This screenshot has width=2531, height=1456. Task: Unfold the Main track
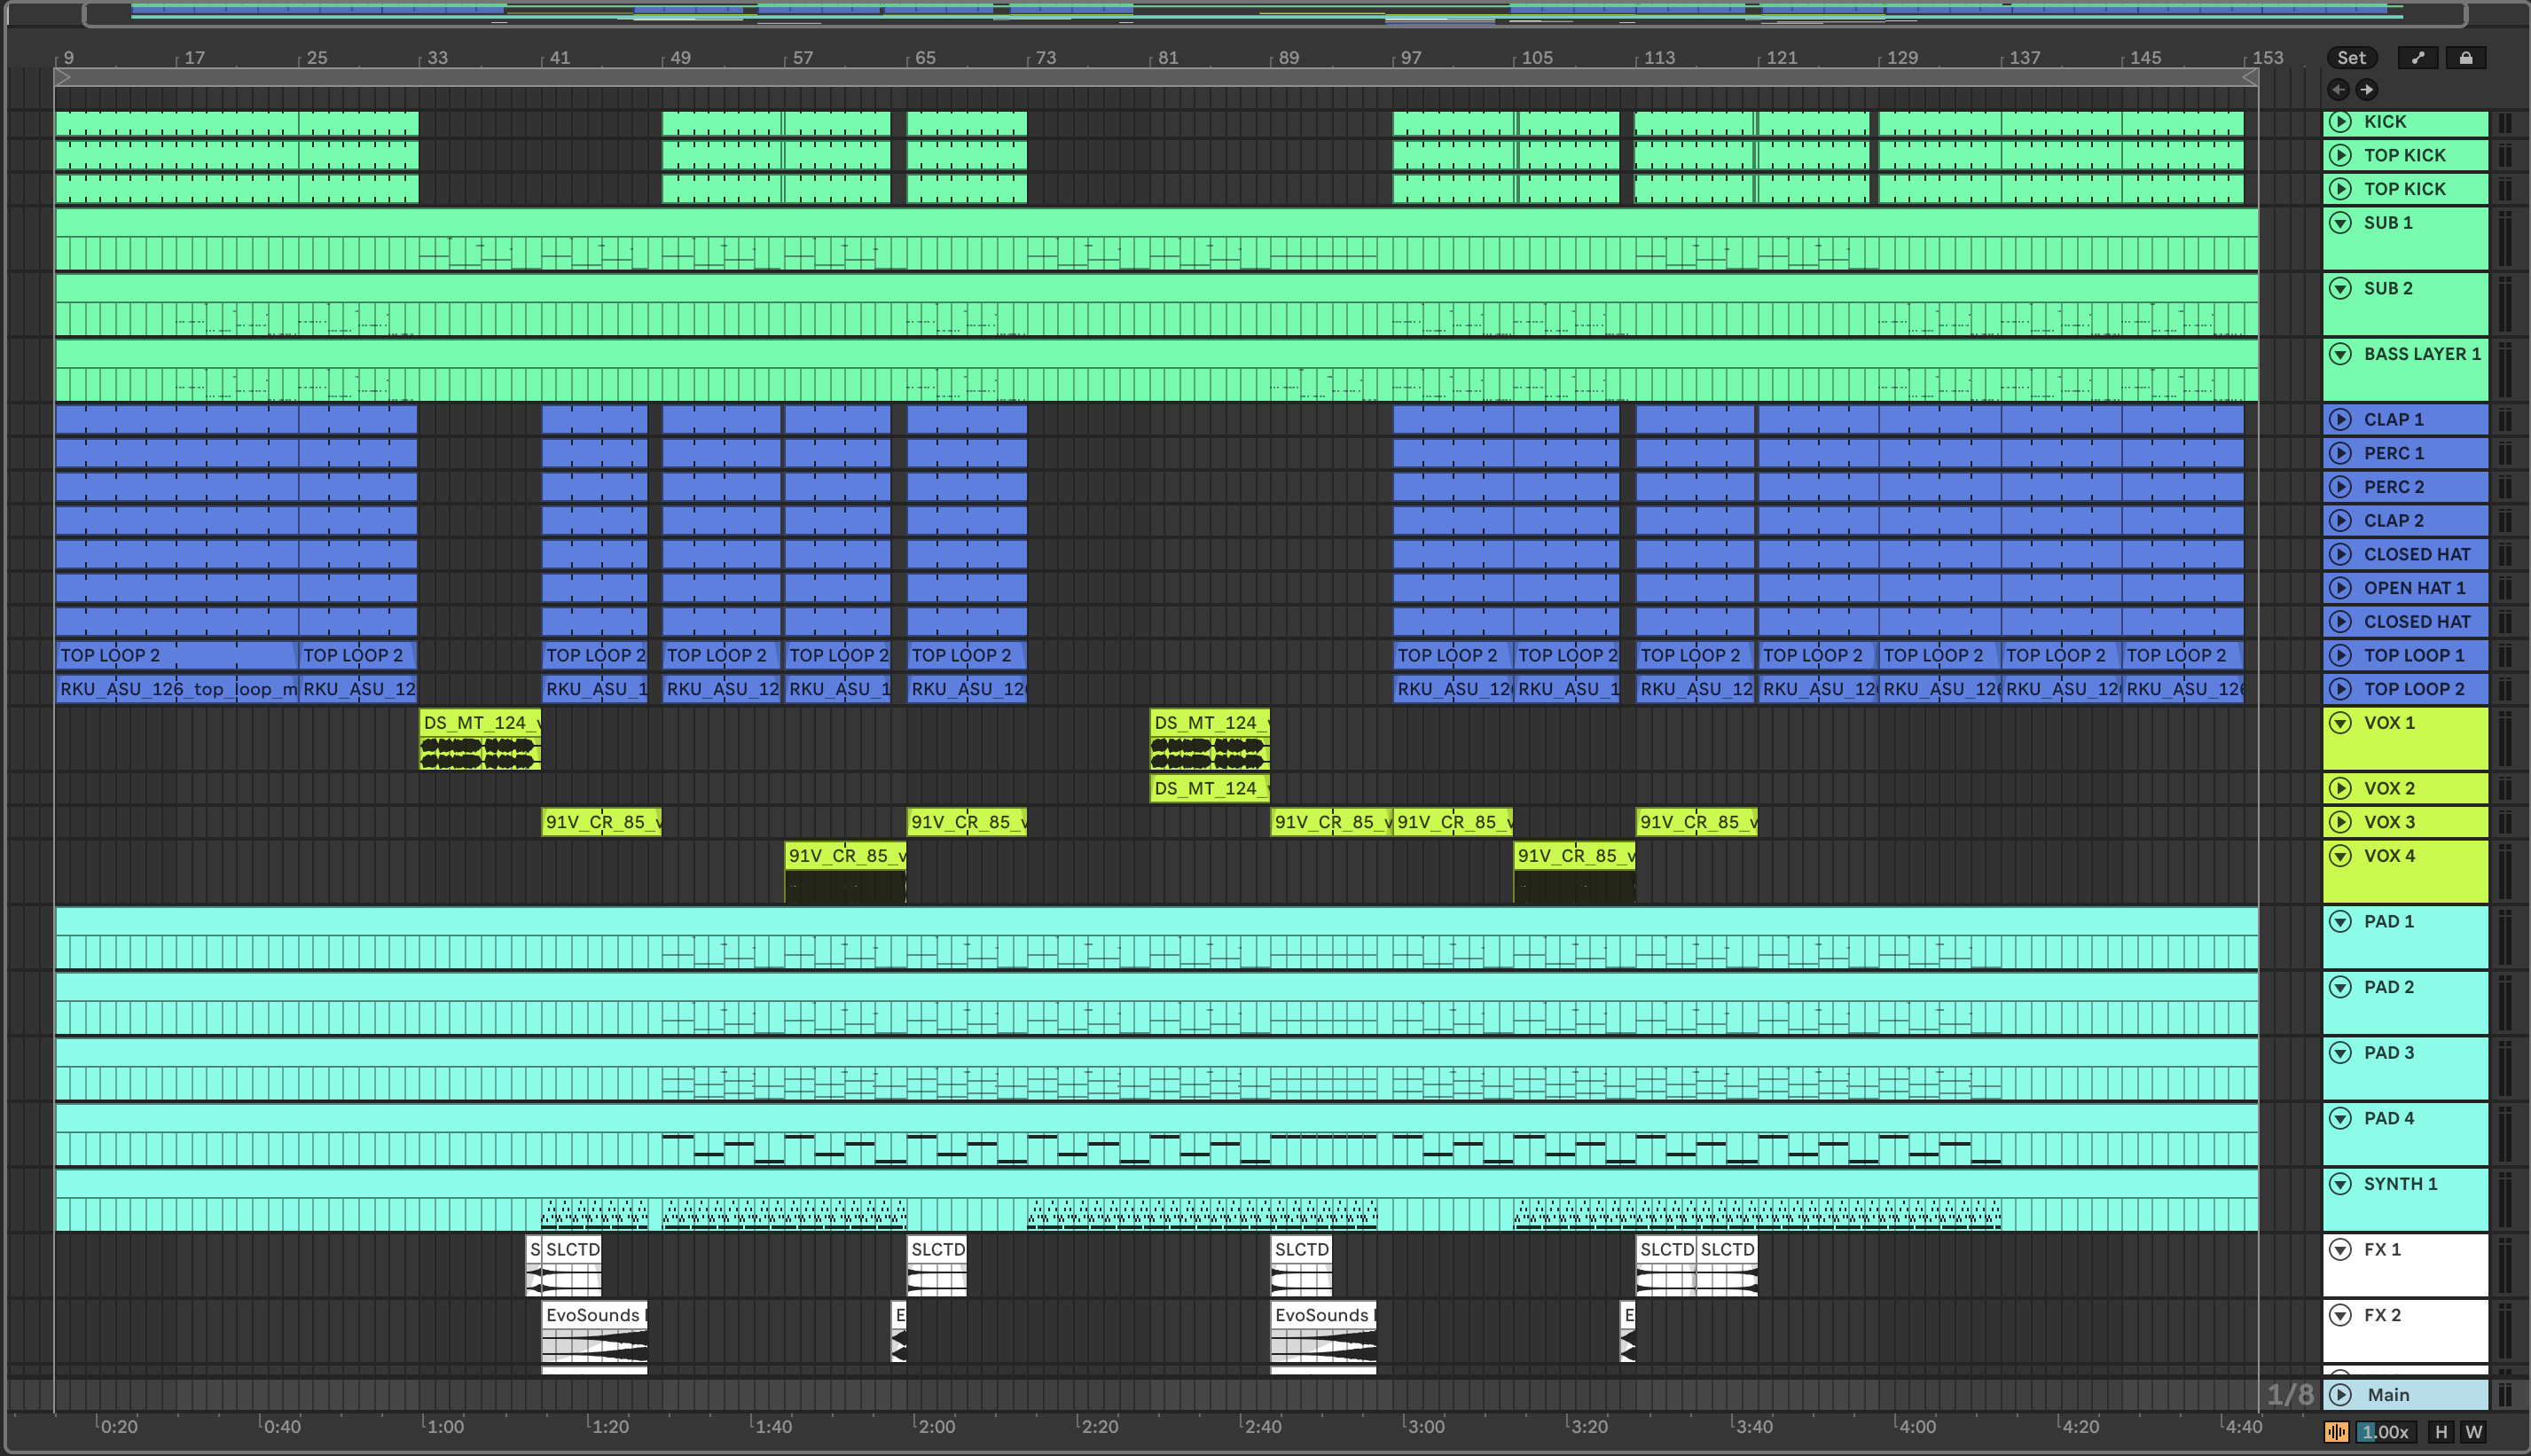click(2340, 1394)
